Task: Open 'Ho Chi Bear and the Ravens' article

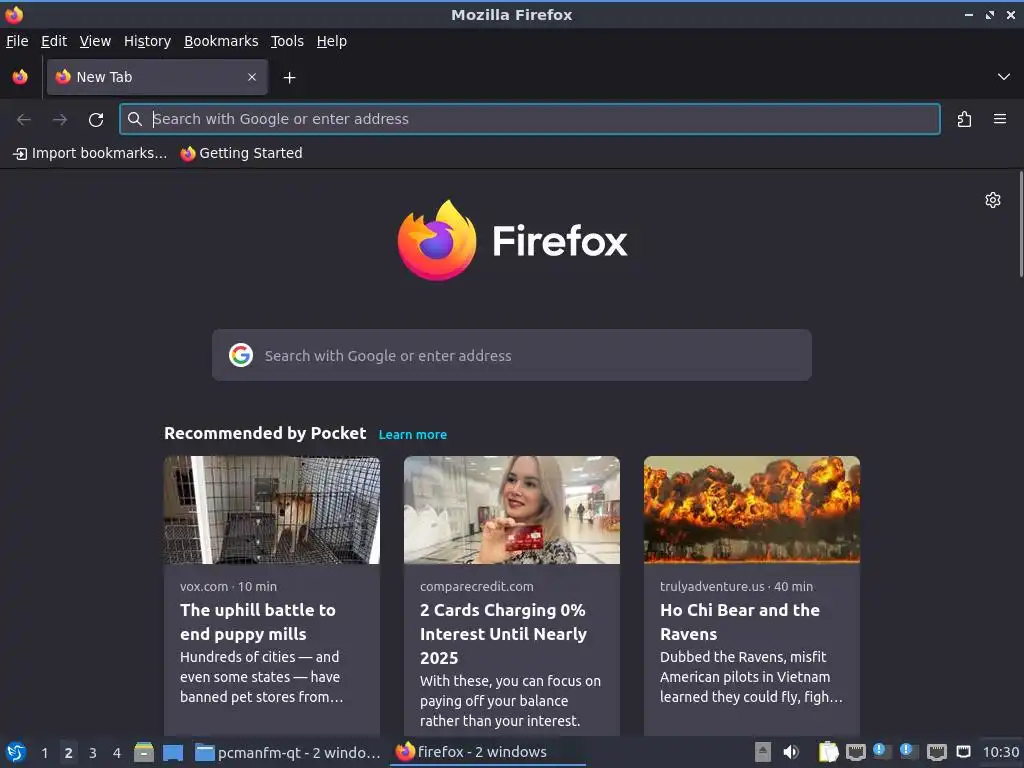Action: [739, 622]
